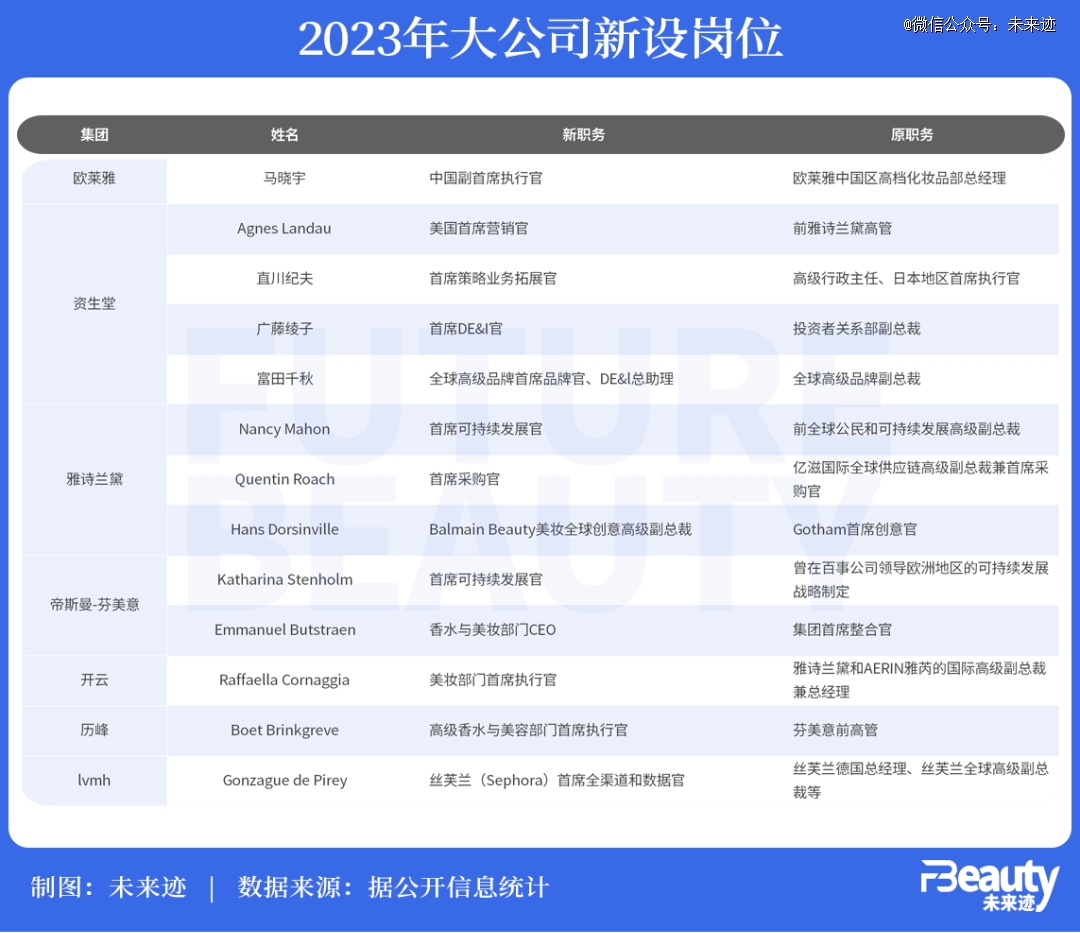Click former role starting "丝芙兰德国总经理"

click(920, 780)
